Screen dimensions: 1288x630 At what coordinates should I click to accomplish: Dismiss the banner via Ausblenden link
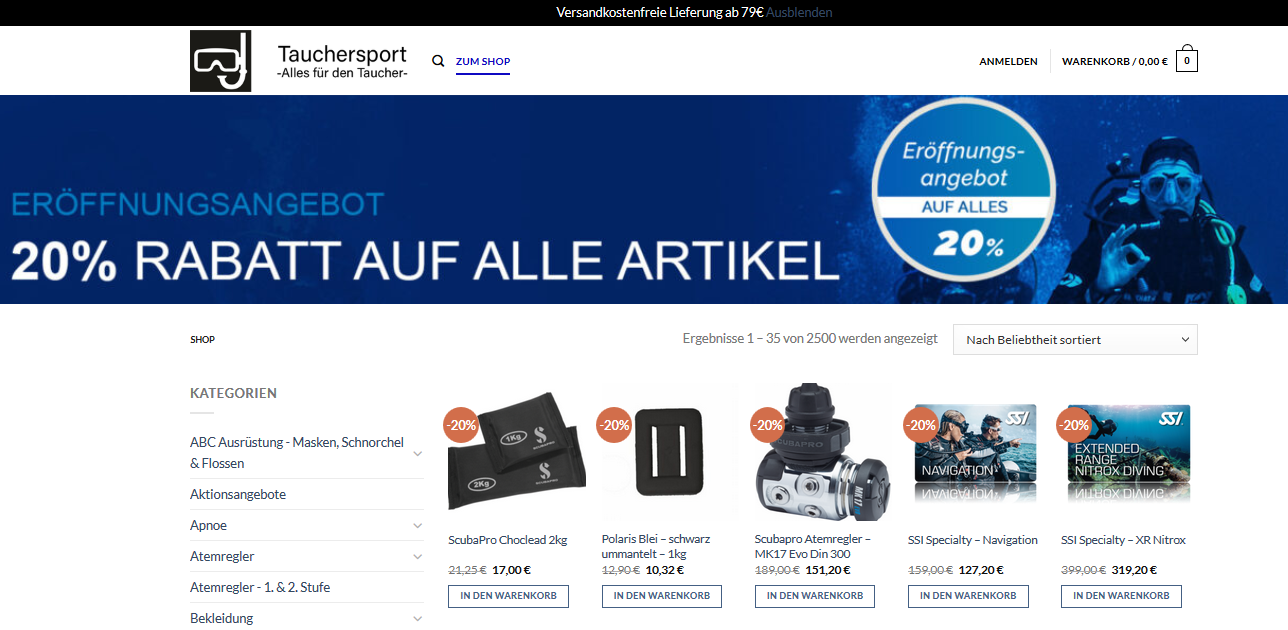pyautogui.click(x=799, y=12)
